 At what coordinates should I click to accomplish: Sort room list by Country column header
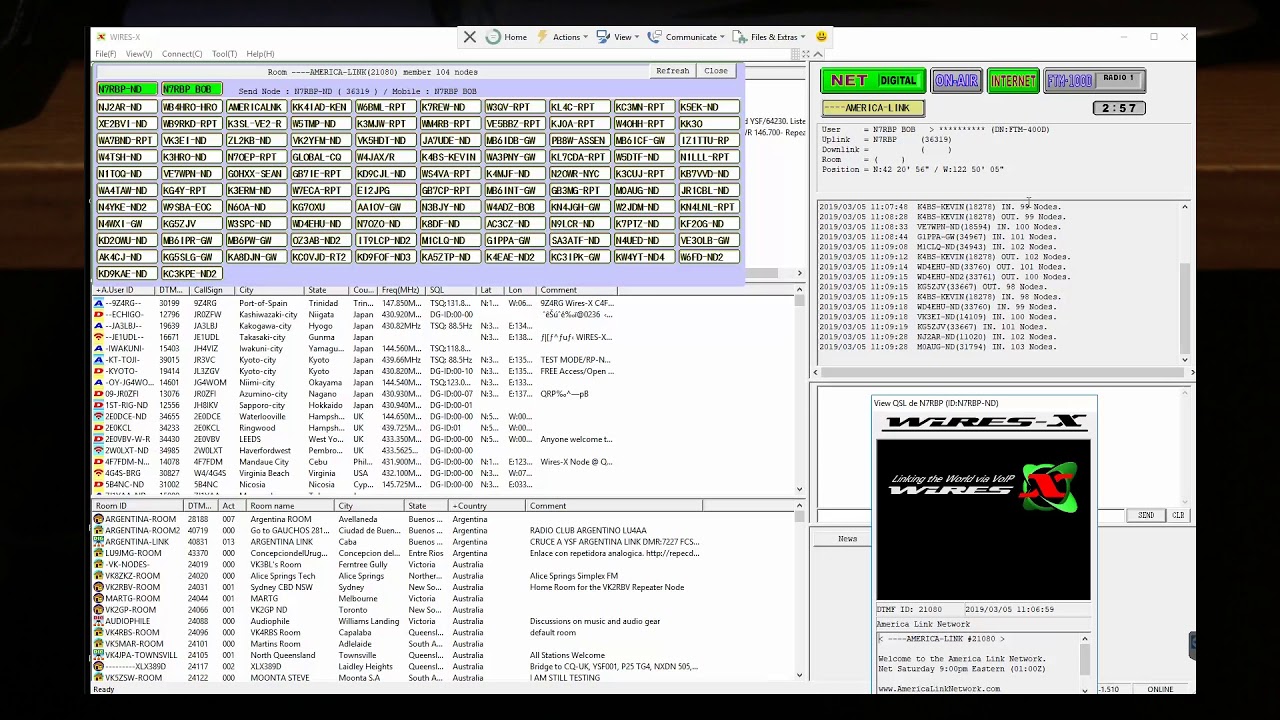tap(487, 506)
